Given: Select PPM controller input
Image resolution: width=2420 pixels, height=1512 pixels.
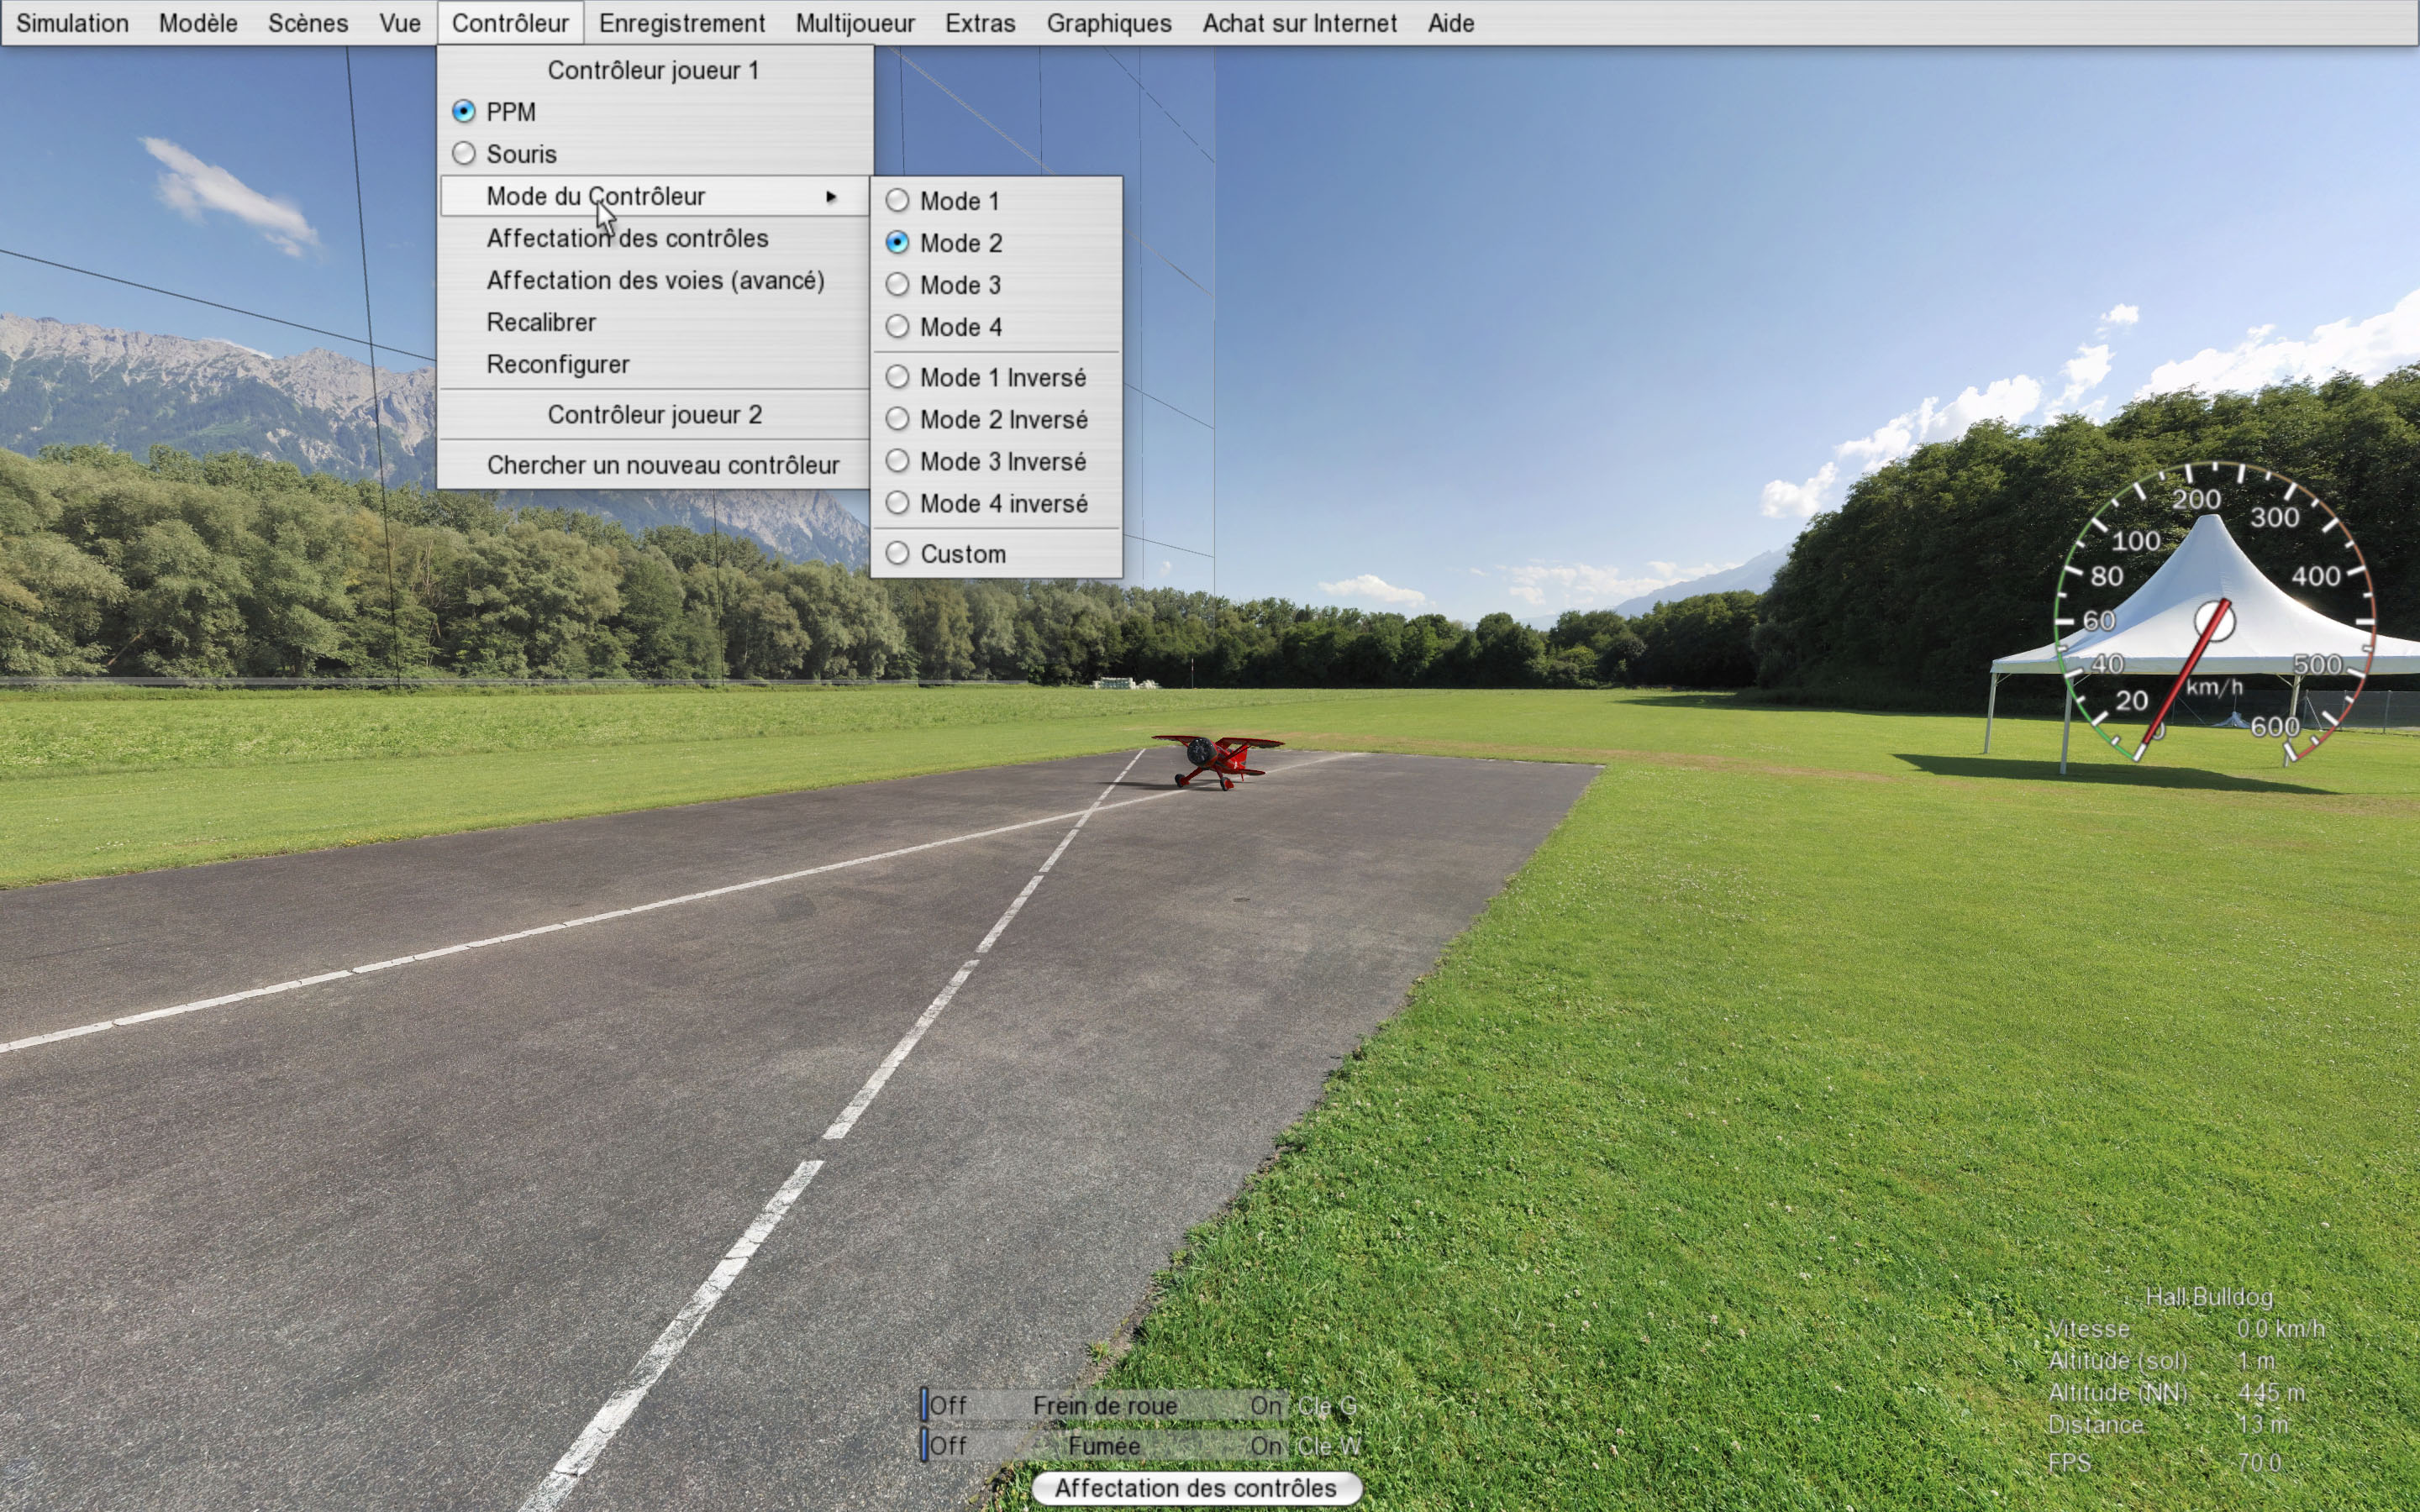Looking at the screenshot, I should tap(509, 112).
